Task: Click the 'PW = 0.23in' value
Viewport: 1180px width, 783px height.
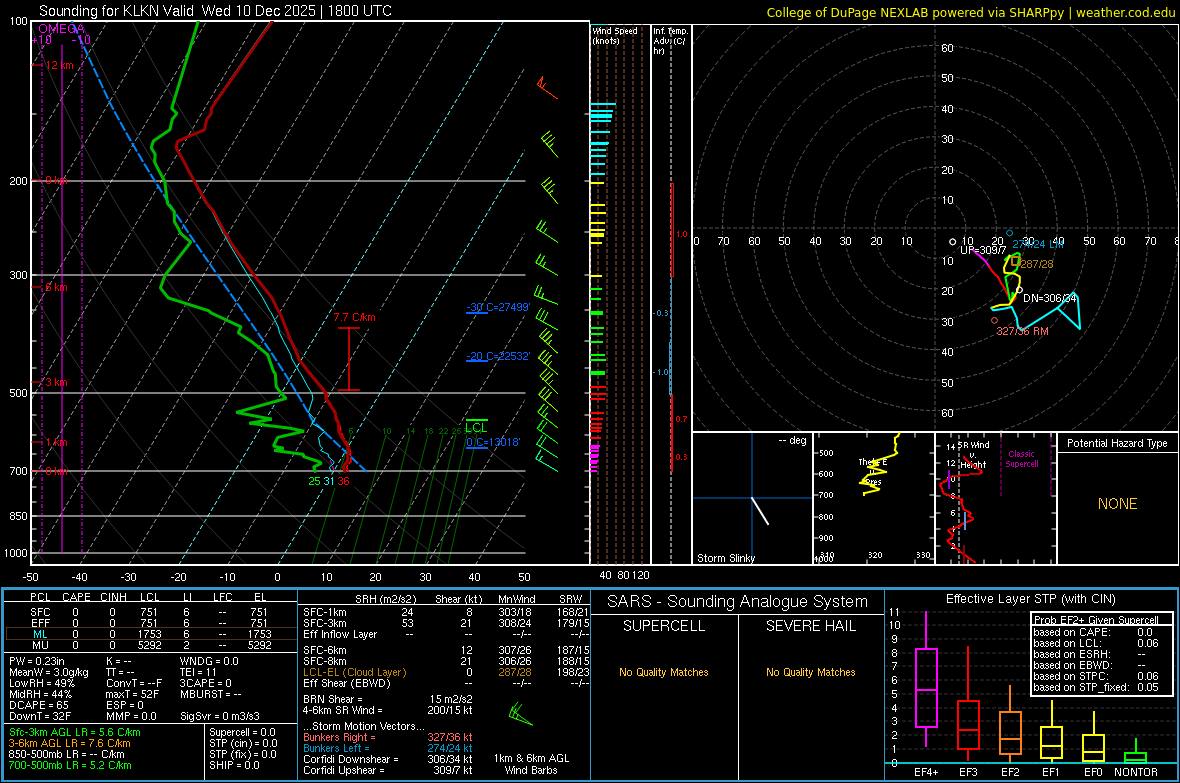Action: click(x=38, y=661)
